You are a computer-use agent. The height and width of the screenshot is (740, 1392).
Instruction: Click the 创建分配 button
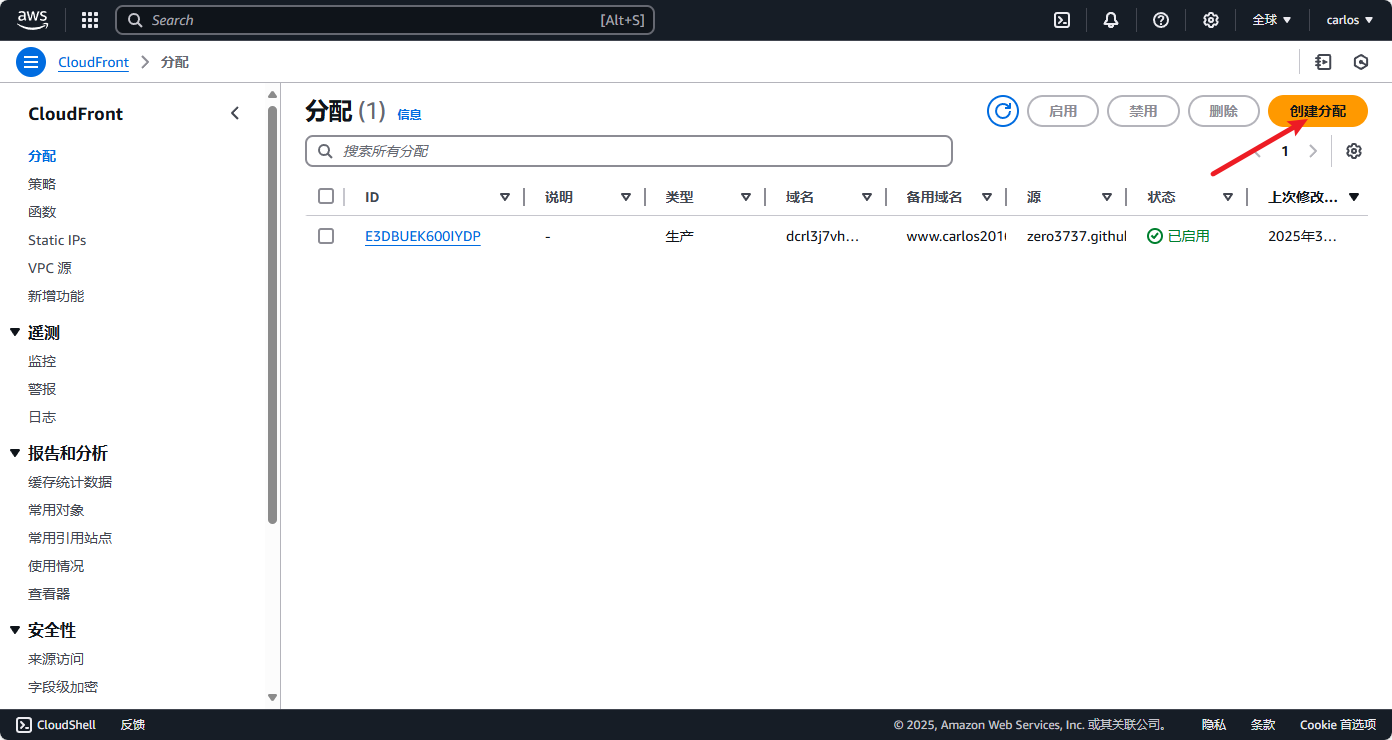(1318, 111)
